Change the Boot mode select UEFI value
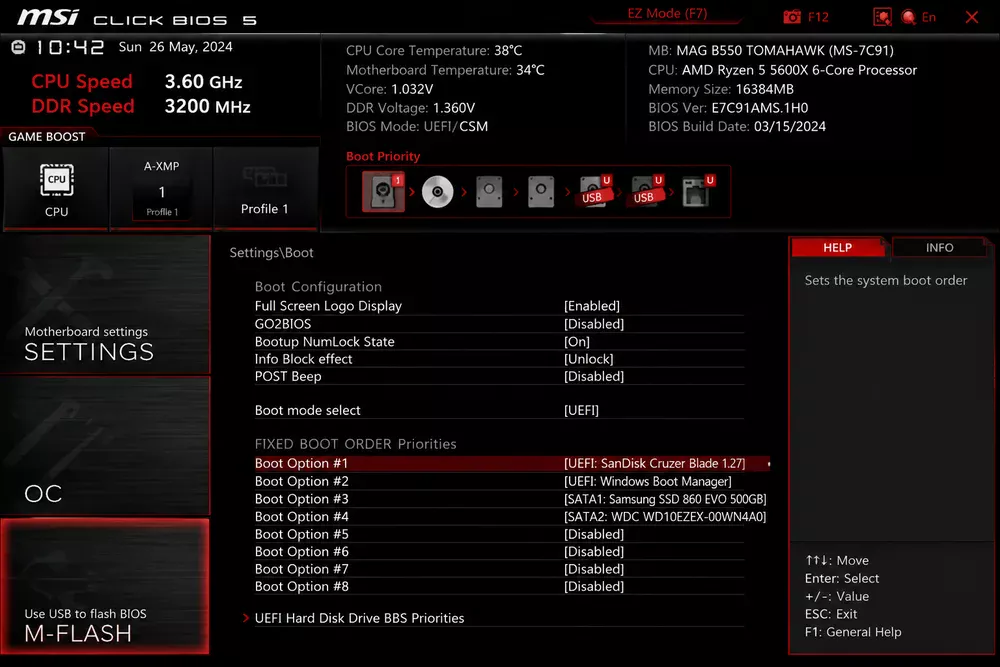The image size is (1000, 667). tap(581, 410)
